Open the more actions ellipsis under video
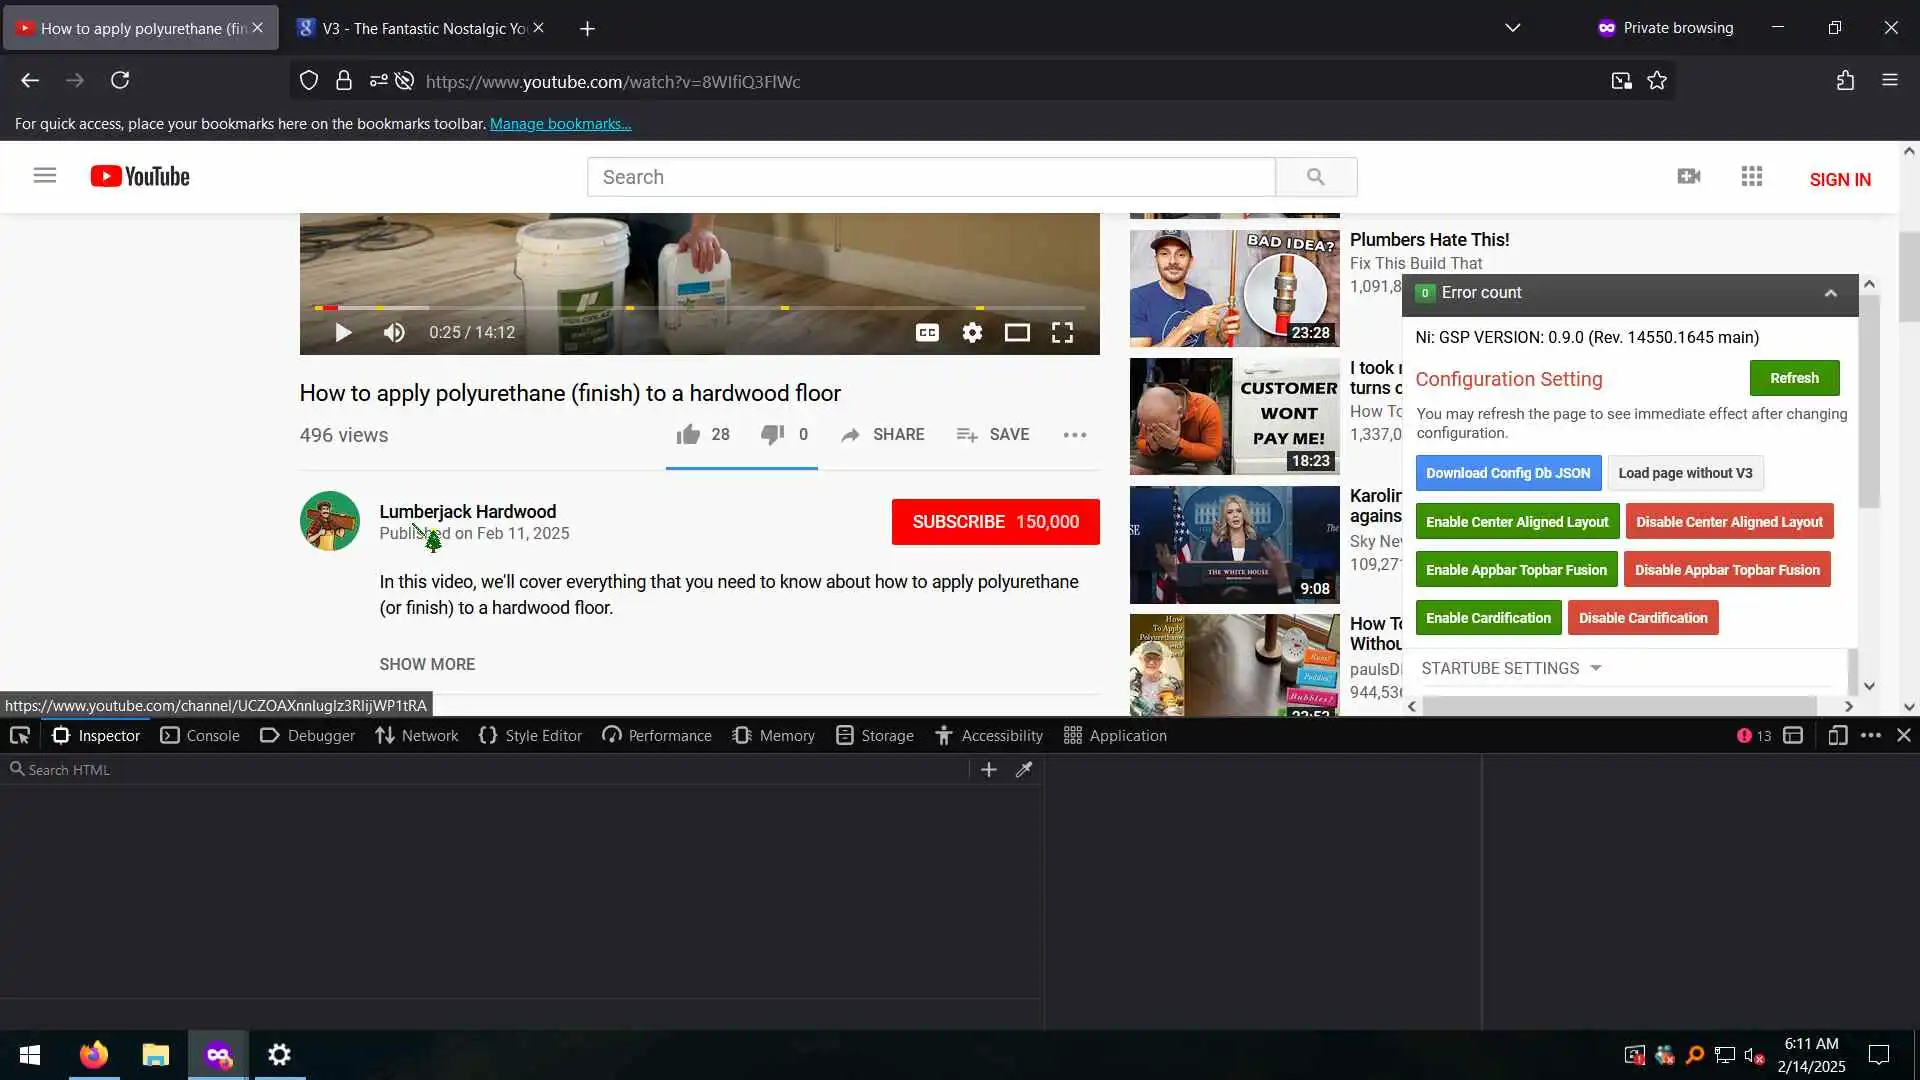This screenshot has width=1920, height=1080. point(1074,435)
